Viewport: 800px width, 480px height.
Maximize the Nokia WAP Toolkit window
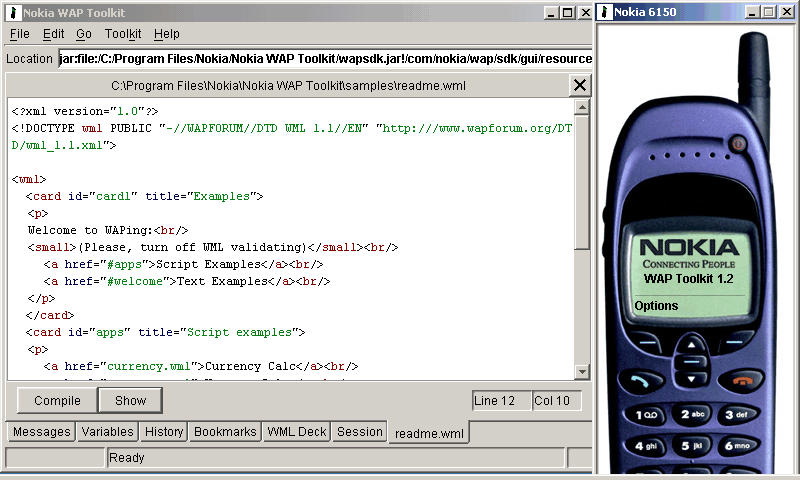(567, 13)
